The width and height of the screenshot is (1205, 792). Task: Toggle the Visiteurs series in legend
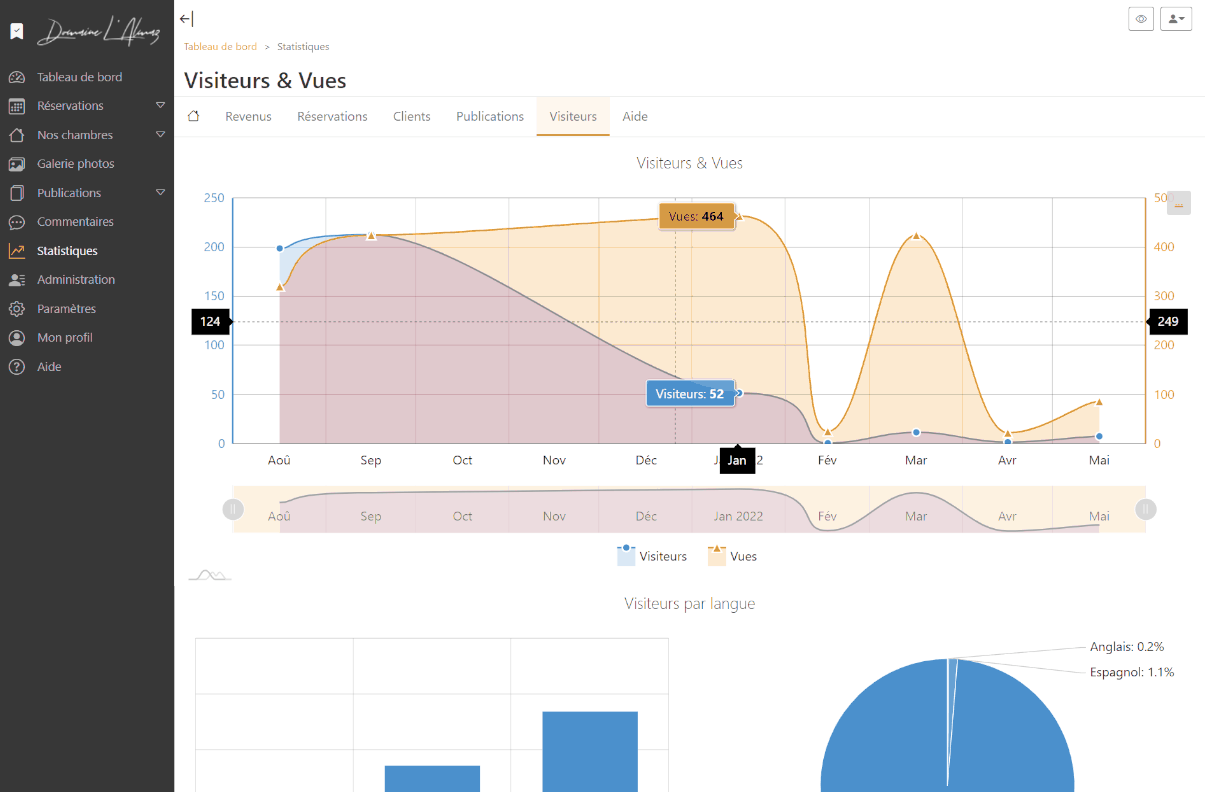pyautogui.click(x=652, y=556)
